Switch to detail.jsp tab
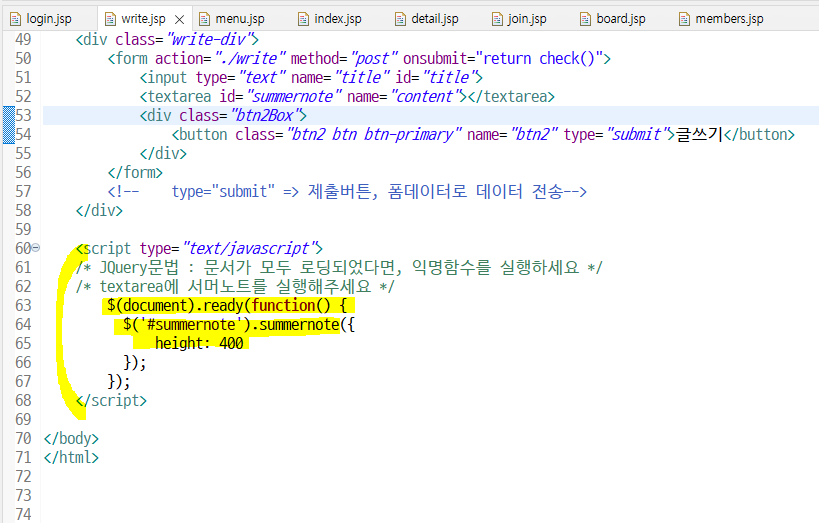819x523 pixels. pos(435,19)
